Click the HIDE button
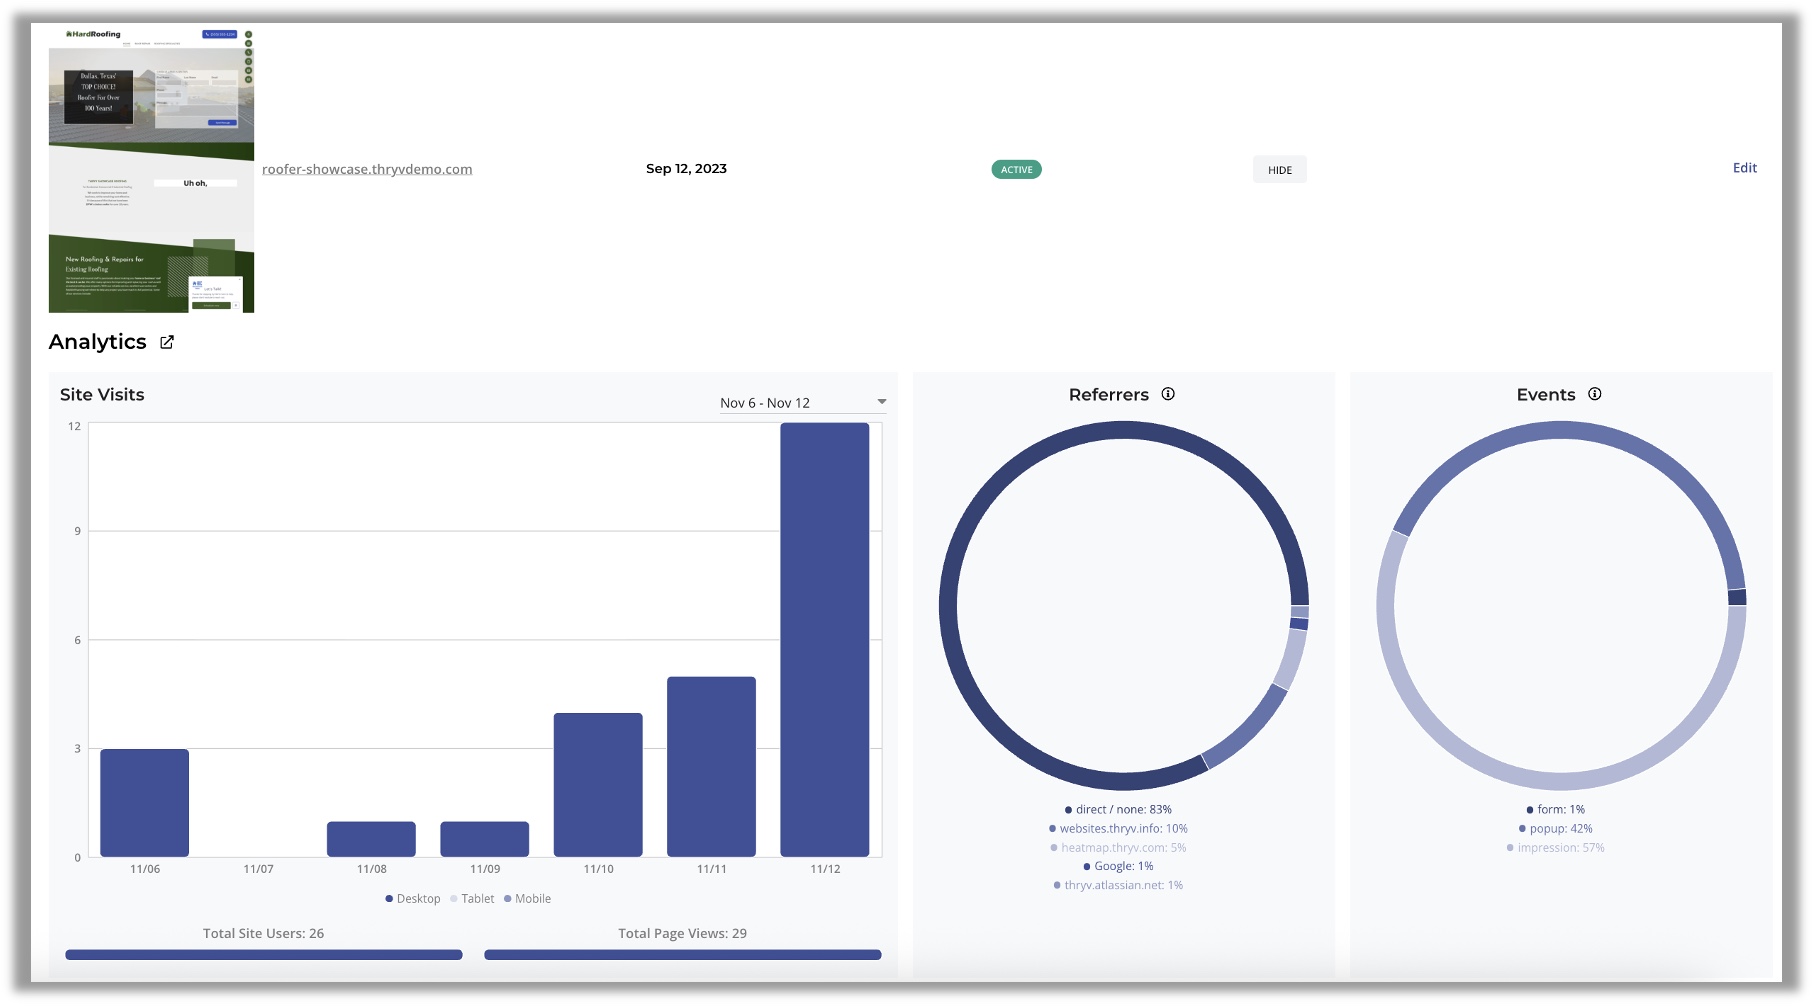This screenshot has height=1006, width=1812. pos(1279,170)
